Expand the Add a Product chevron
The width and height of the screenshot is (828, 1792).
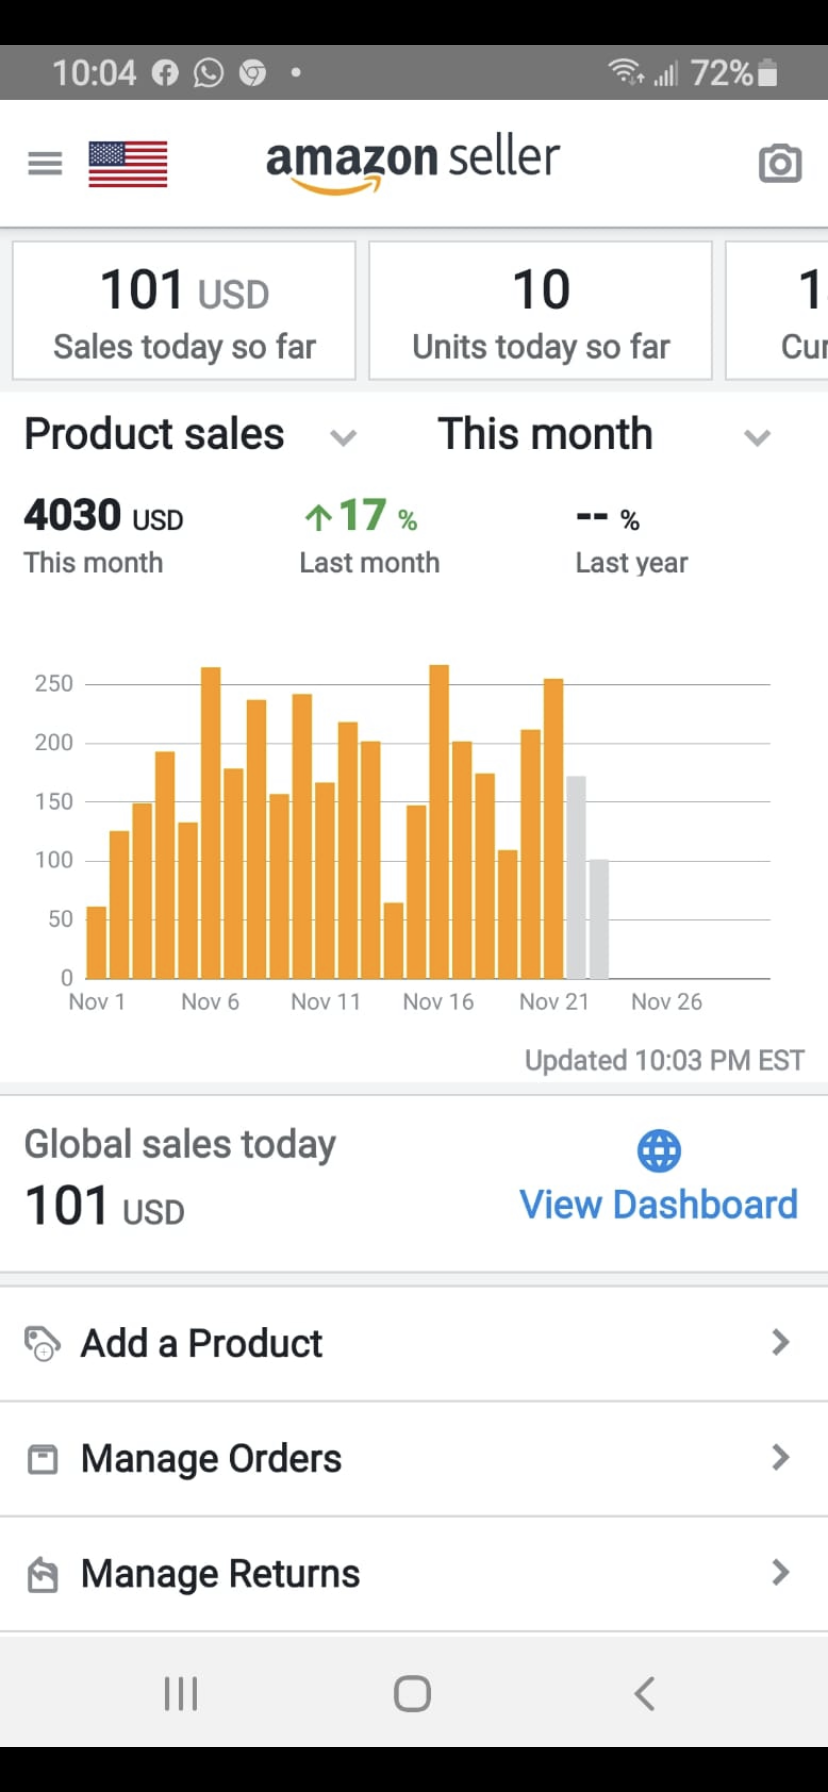point(781,1342)
